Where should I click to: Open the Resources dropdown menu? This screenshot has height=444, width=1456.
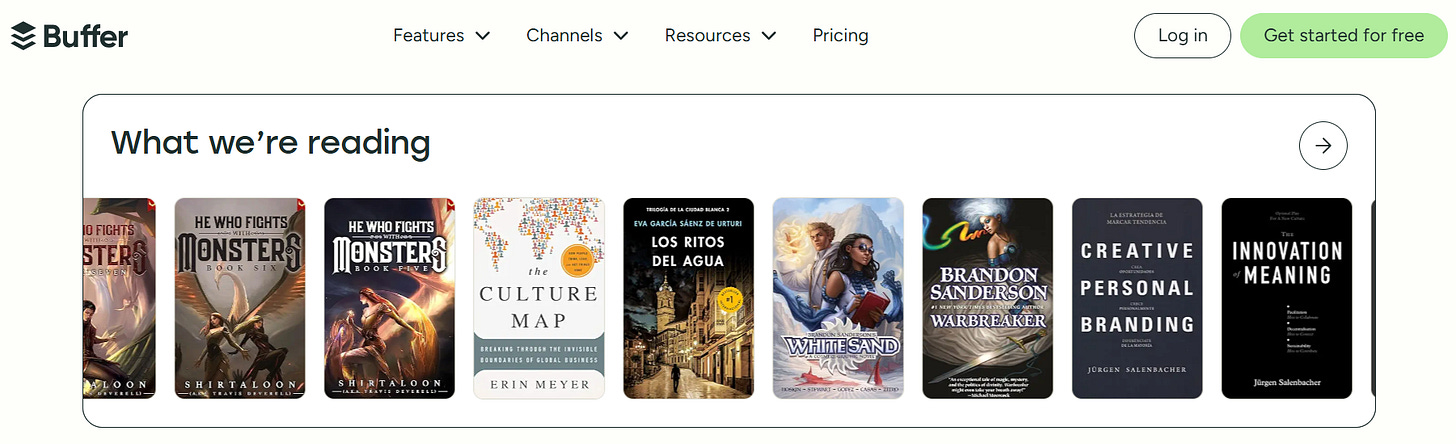click(720, 35)
